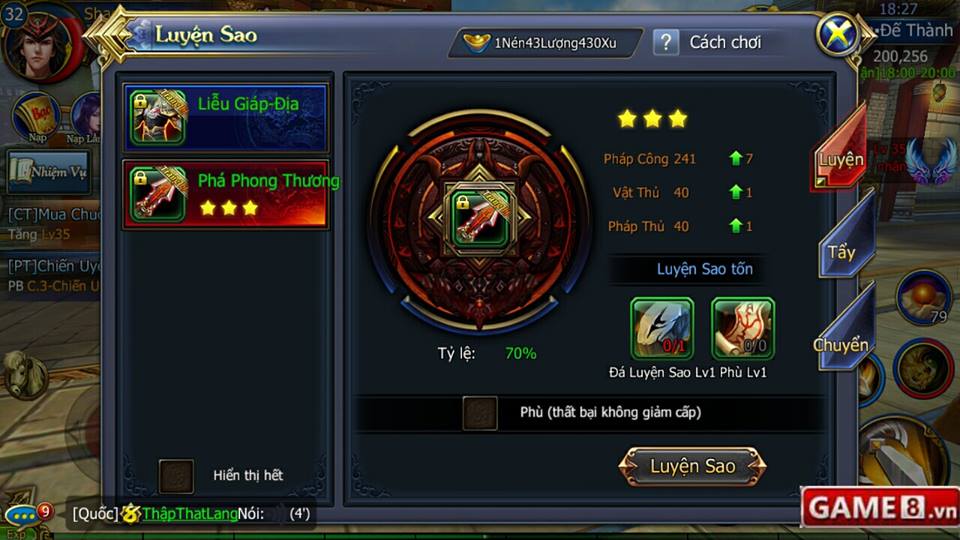Enable the Phù (thất bại không giảm cấp) checkbox
The width and height of the screenshot is (960, 540).
(x=480, y=413)
